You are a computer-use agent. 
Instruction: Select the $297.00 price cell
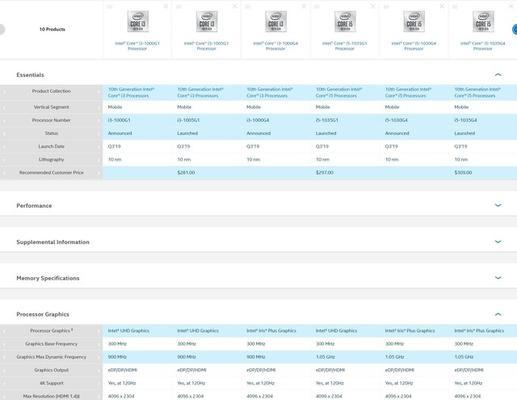325,173
